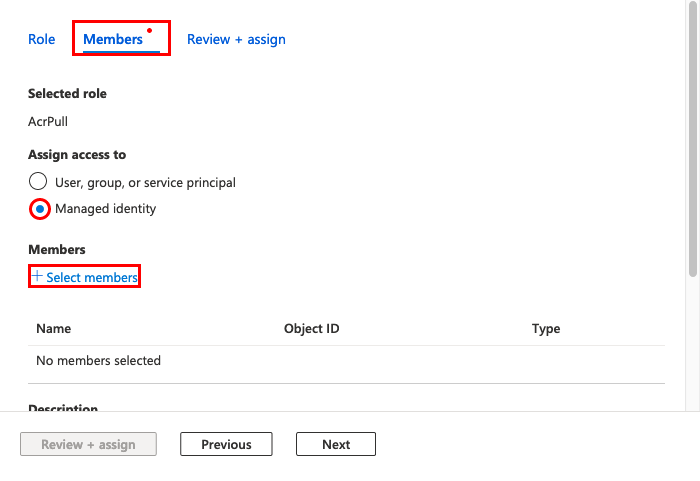Click the Next button
This screenshot has height=481, width=700.
click(336, 444)
